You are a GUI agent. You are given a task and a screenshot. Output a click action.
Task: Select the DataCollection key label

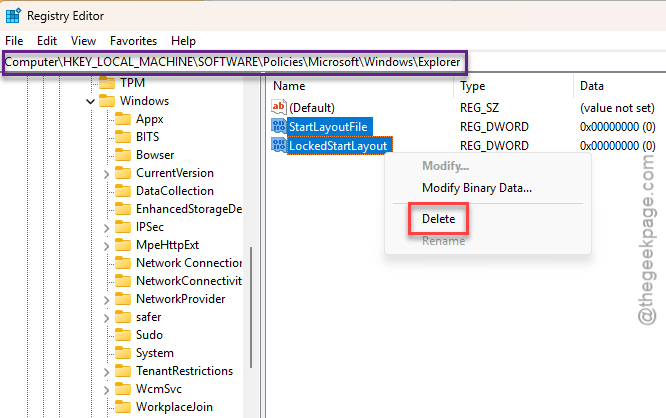175,191
